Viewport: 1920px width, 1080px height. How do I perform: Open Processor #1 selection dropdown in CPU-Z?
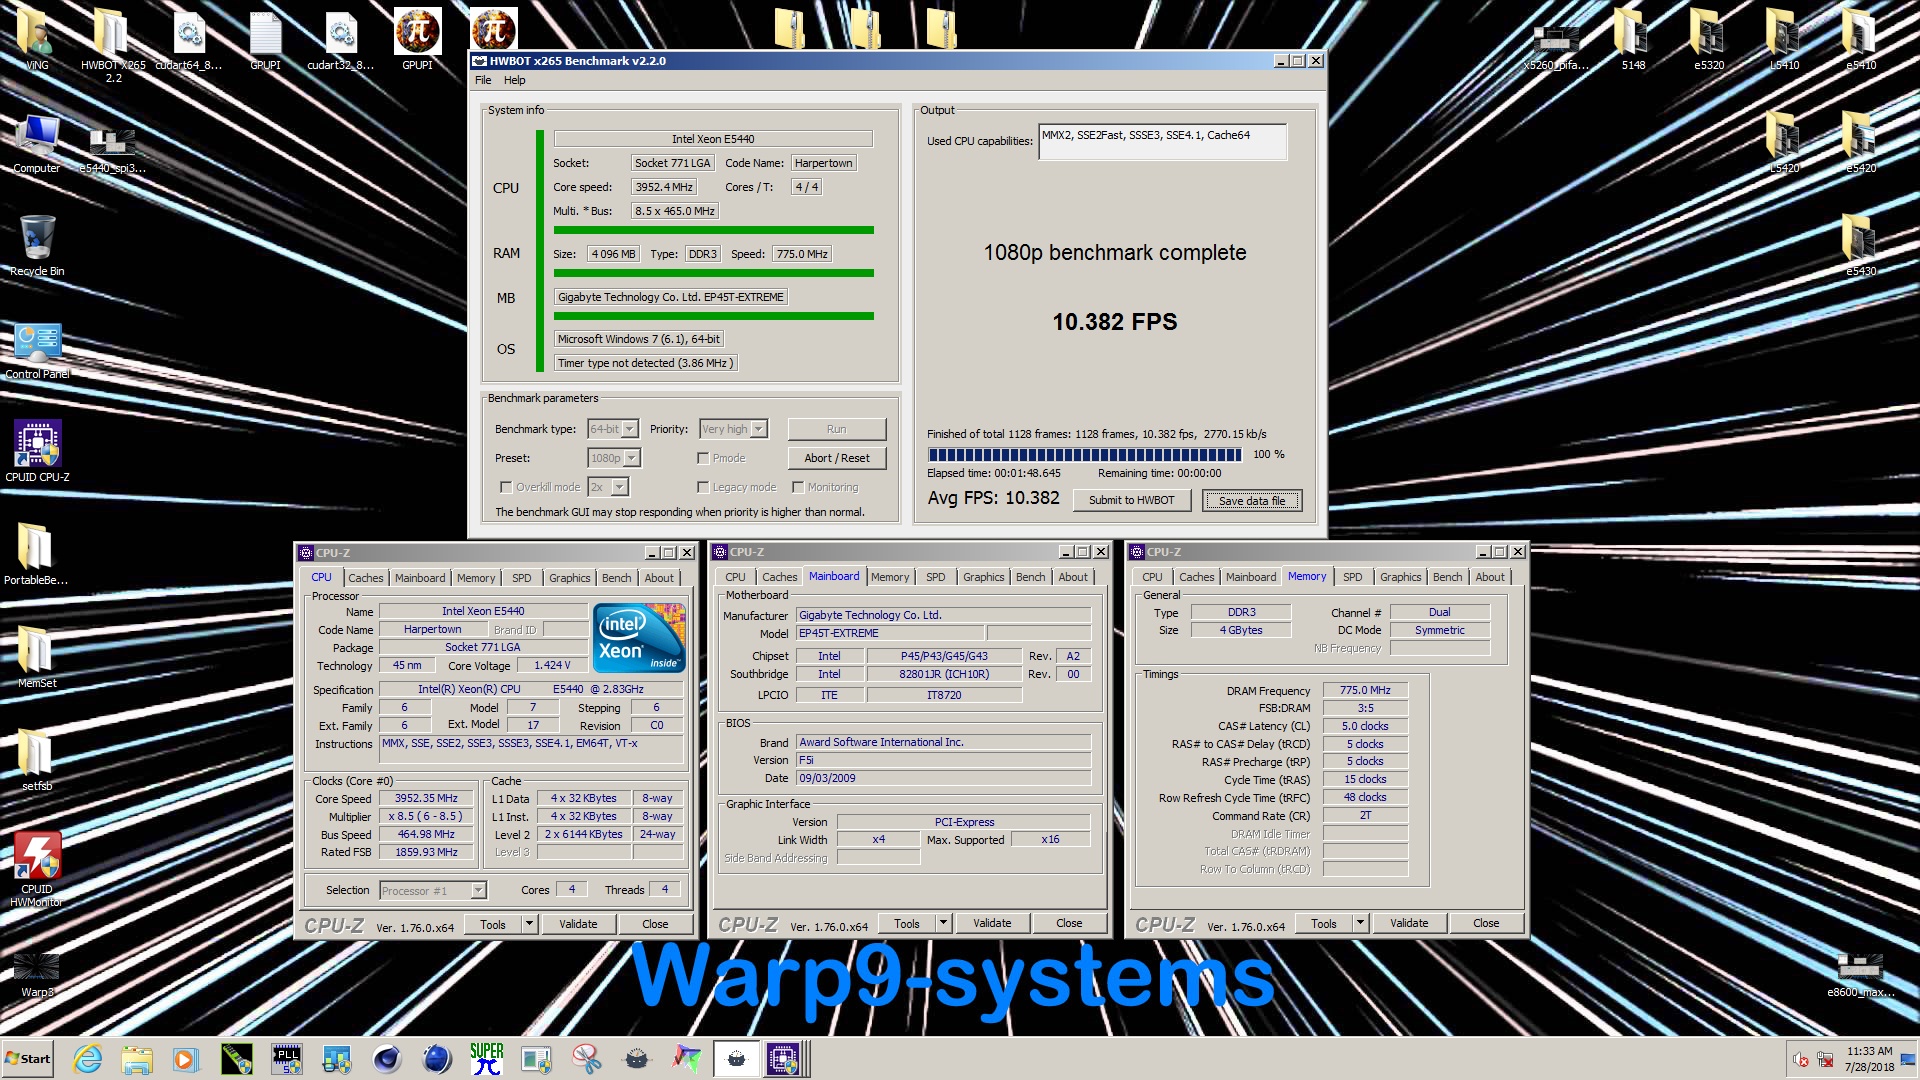tap(432, 890)
